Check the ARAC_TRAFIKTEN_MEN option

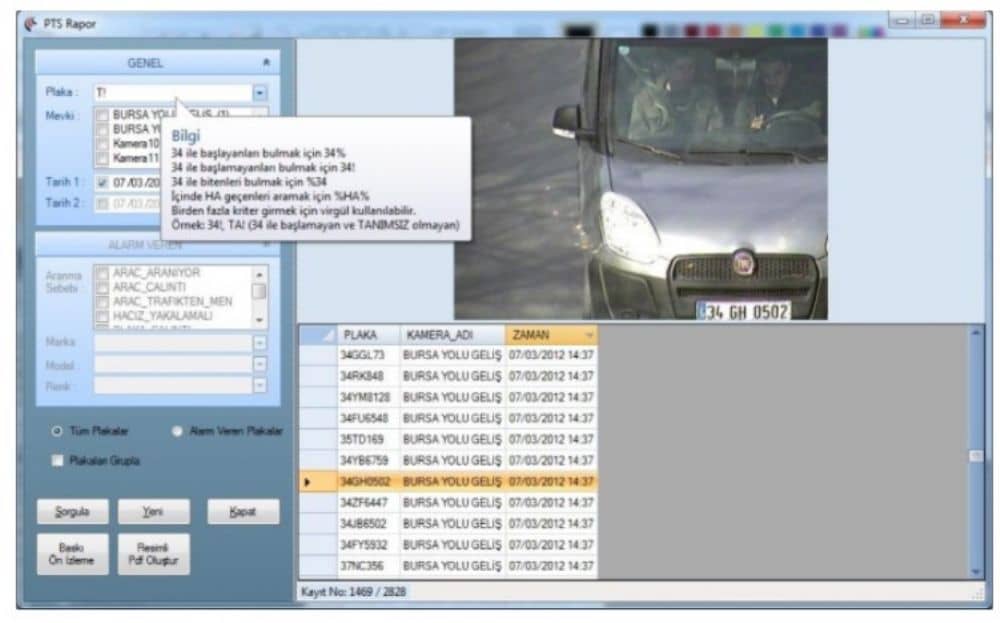coord(102,302)
